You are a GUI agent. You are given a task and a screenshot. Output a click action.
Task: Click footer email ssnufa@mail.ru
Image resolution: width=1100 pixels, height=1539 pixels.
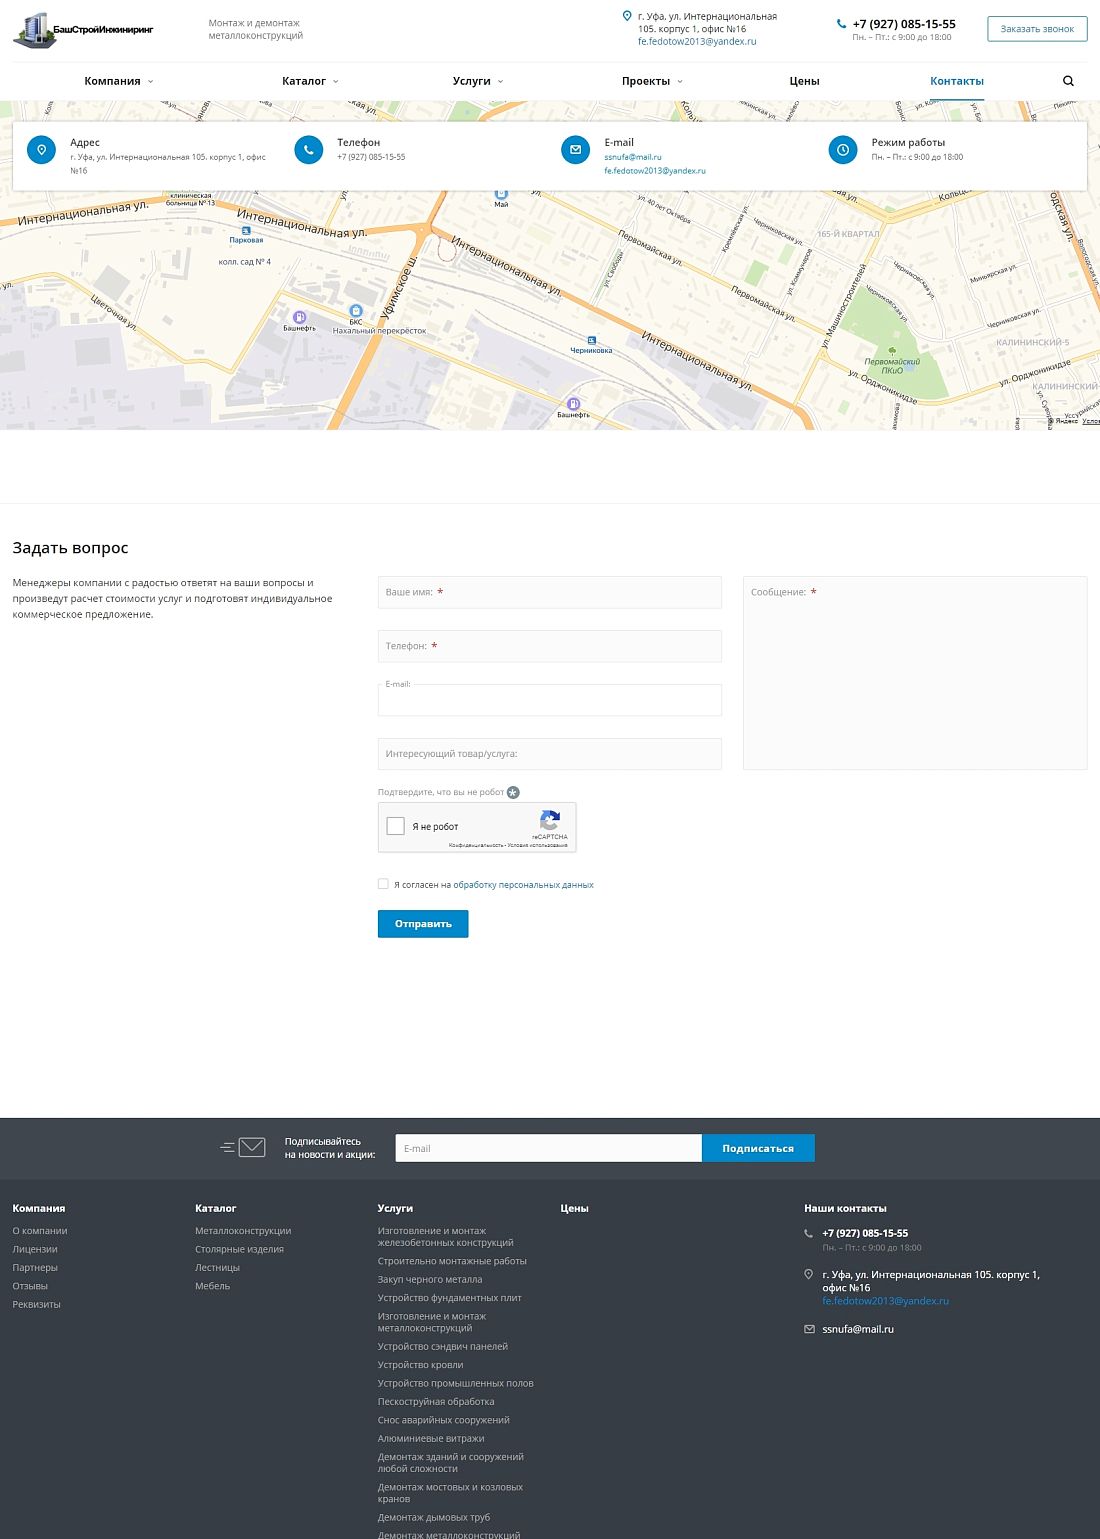(x=858, y=1329)
